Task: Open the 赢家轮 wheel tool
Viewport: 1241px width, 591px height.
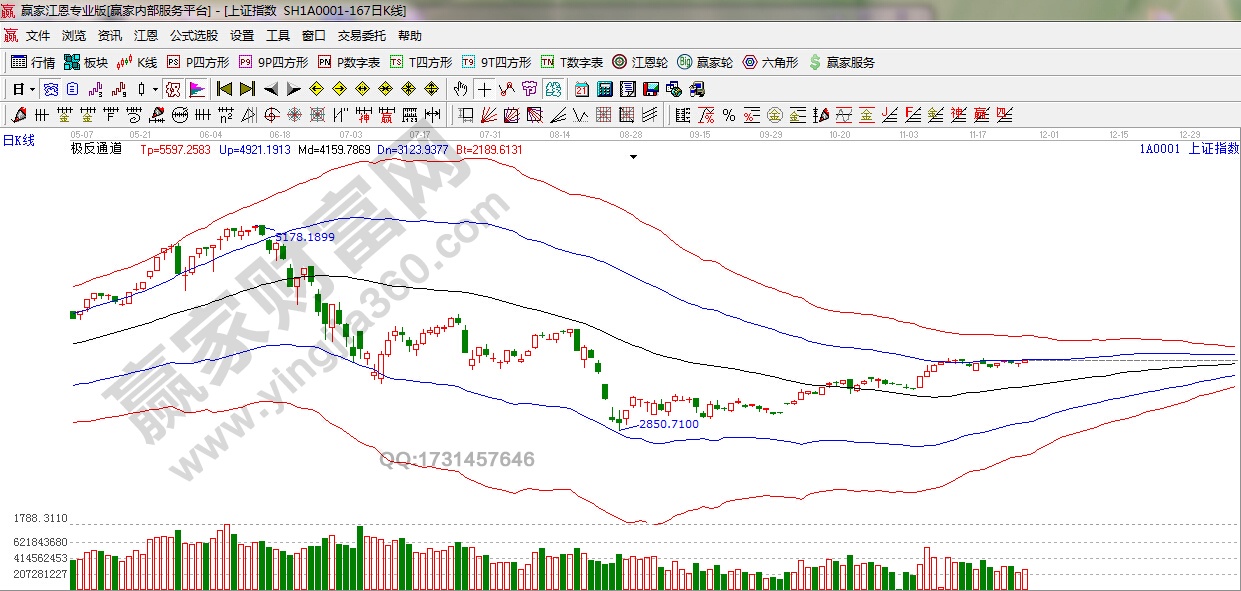Action: pyautogui.click(x=705, y=62)
